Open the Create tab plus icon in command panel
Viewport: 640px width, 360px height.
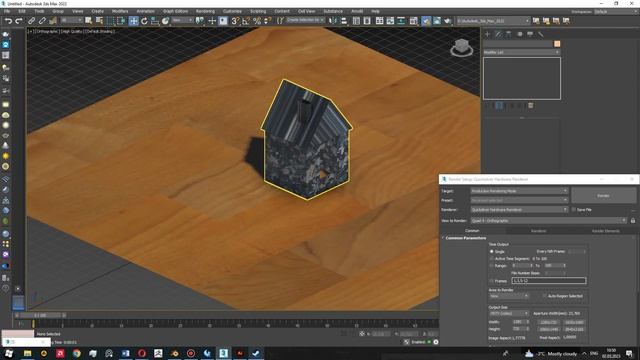[x=487, y=34]
